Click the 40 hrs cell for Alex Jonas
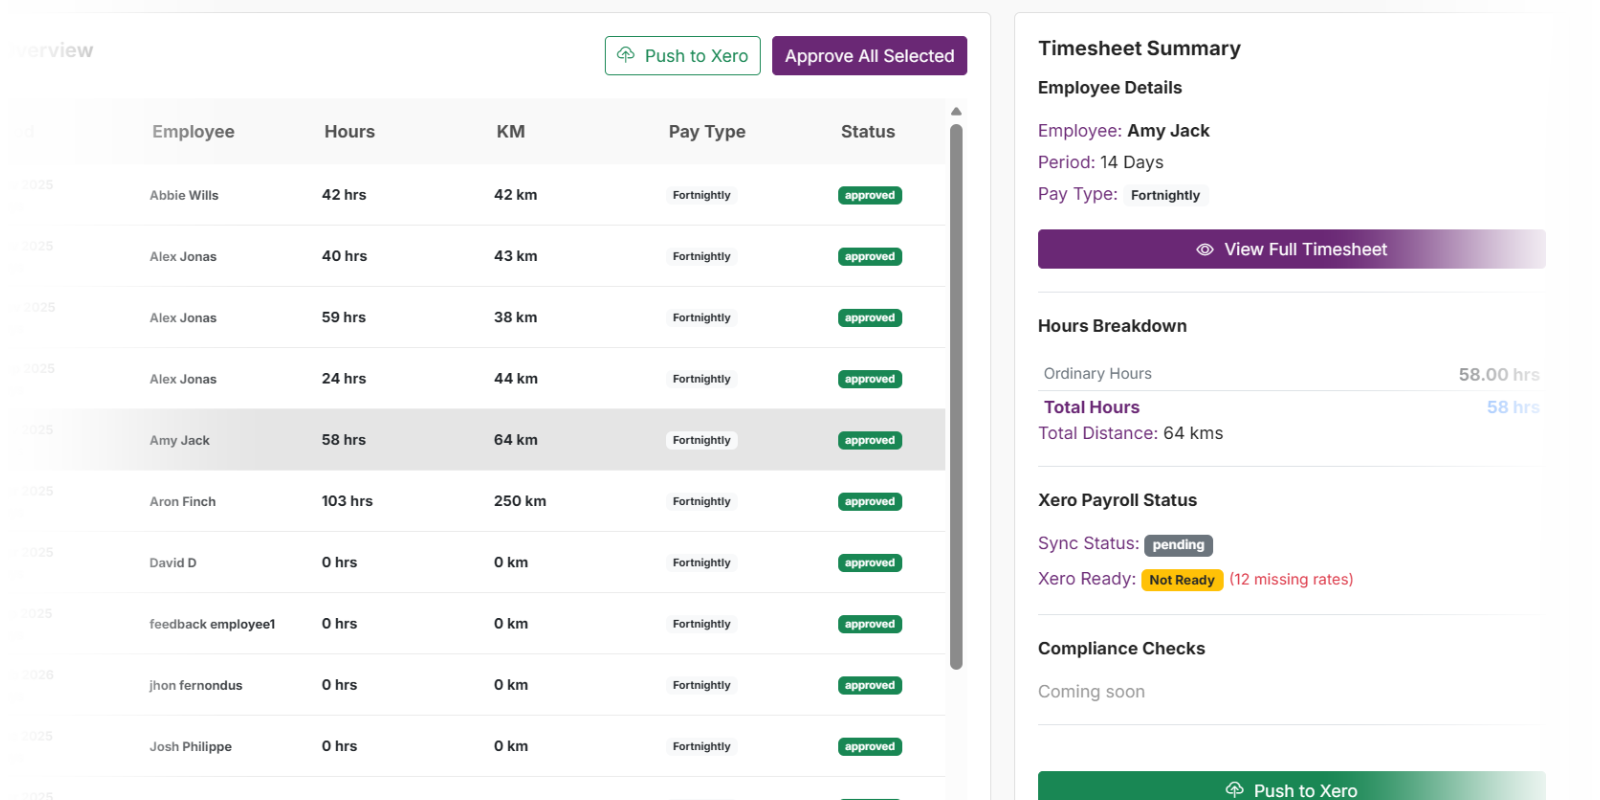The width and height of the screenshot is (1600, 800). [x=344, y=256]
